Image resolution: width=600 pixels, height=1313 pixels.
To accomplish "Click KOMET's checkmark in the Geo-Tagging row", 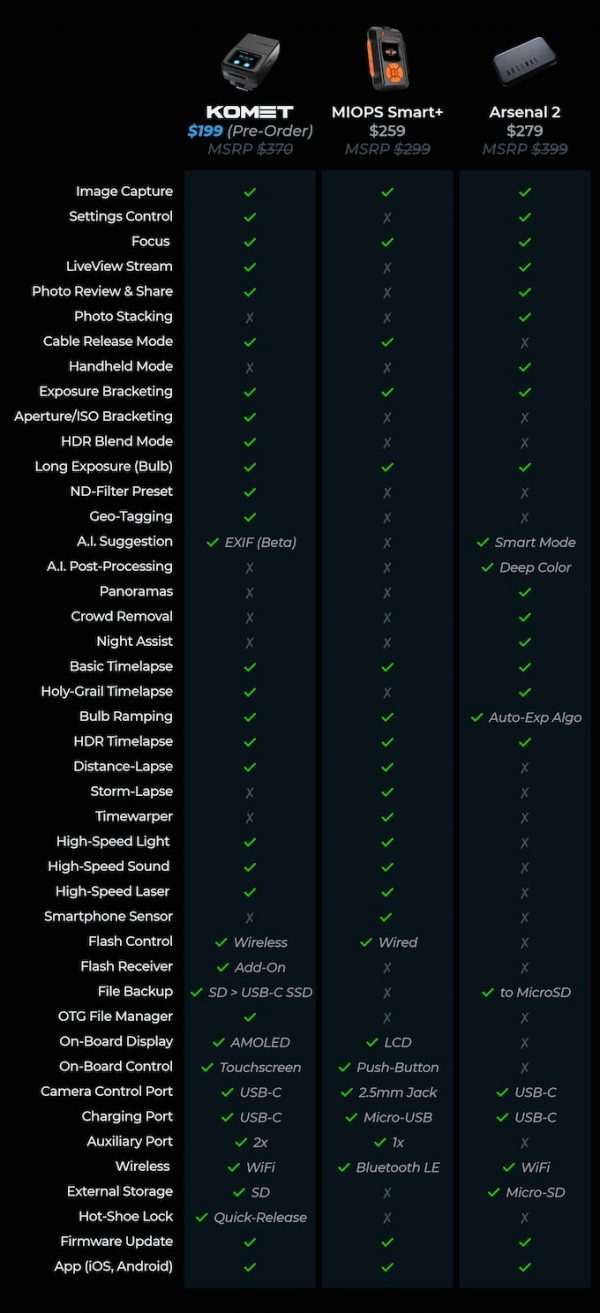I will pyautogui.click(x=250, y=517).
